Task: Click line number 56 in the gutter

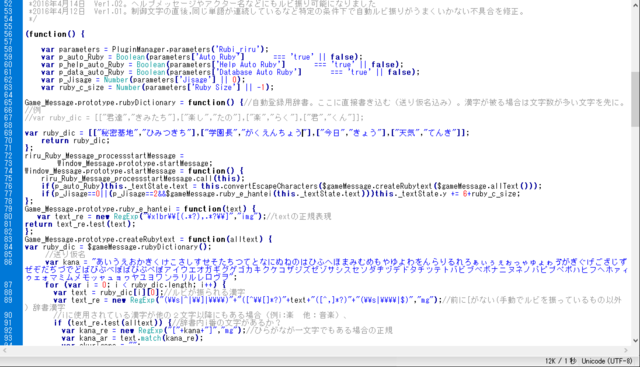Action: pyautogui.click(x=8, y=34)
